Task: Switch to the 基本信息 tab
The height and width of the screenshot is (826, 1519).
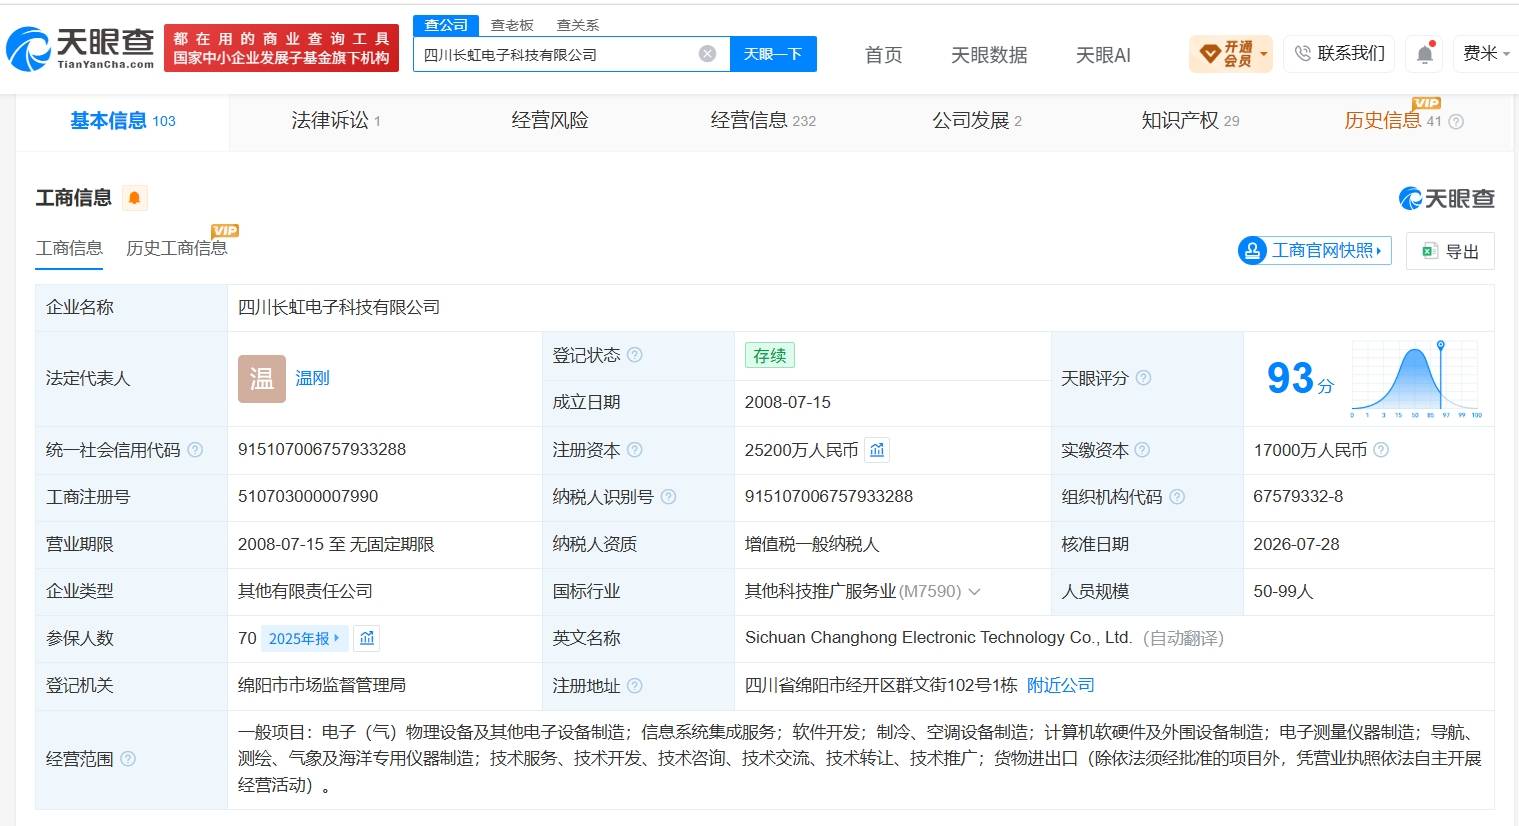Action: tap(122, 121)
